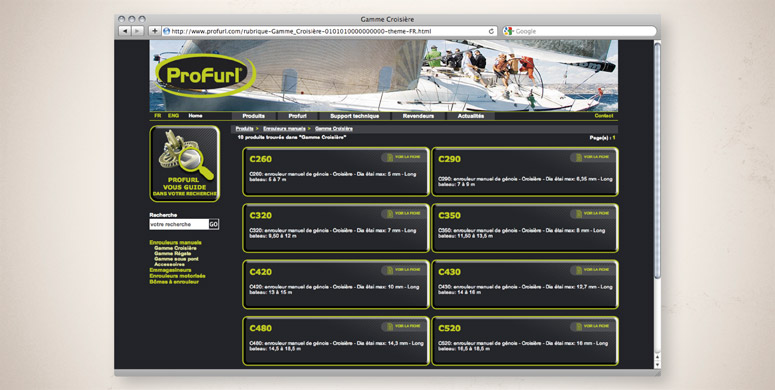Open the Contact link
This screenshot has width=775, height=390.
(604, 116)
